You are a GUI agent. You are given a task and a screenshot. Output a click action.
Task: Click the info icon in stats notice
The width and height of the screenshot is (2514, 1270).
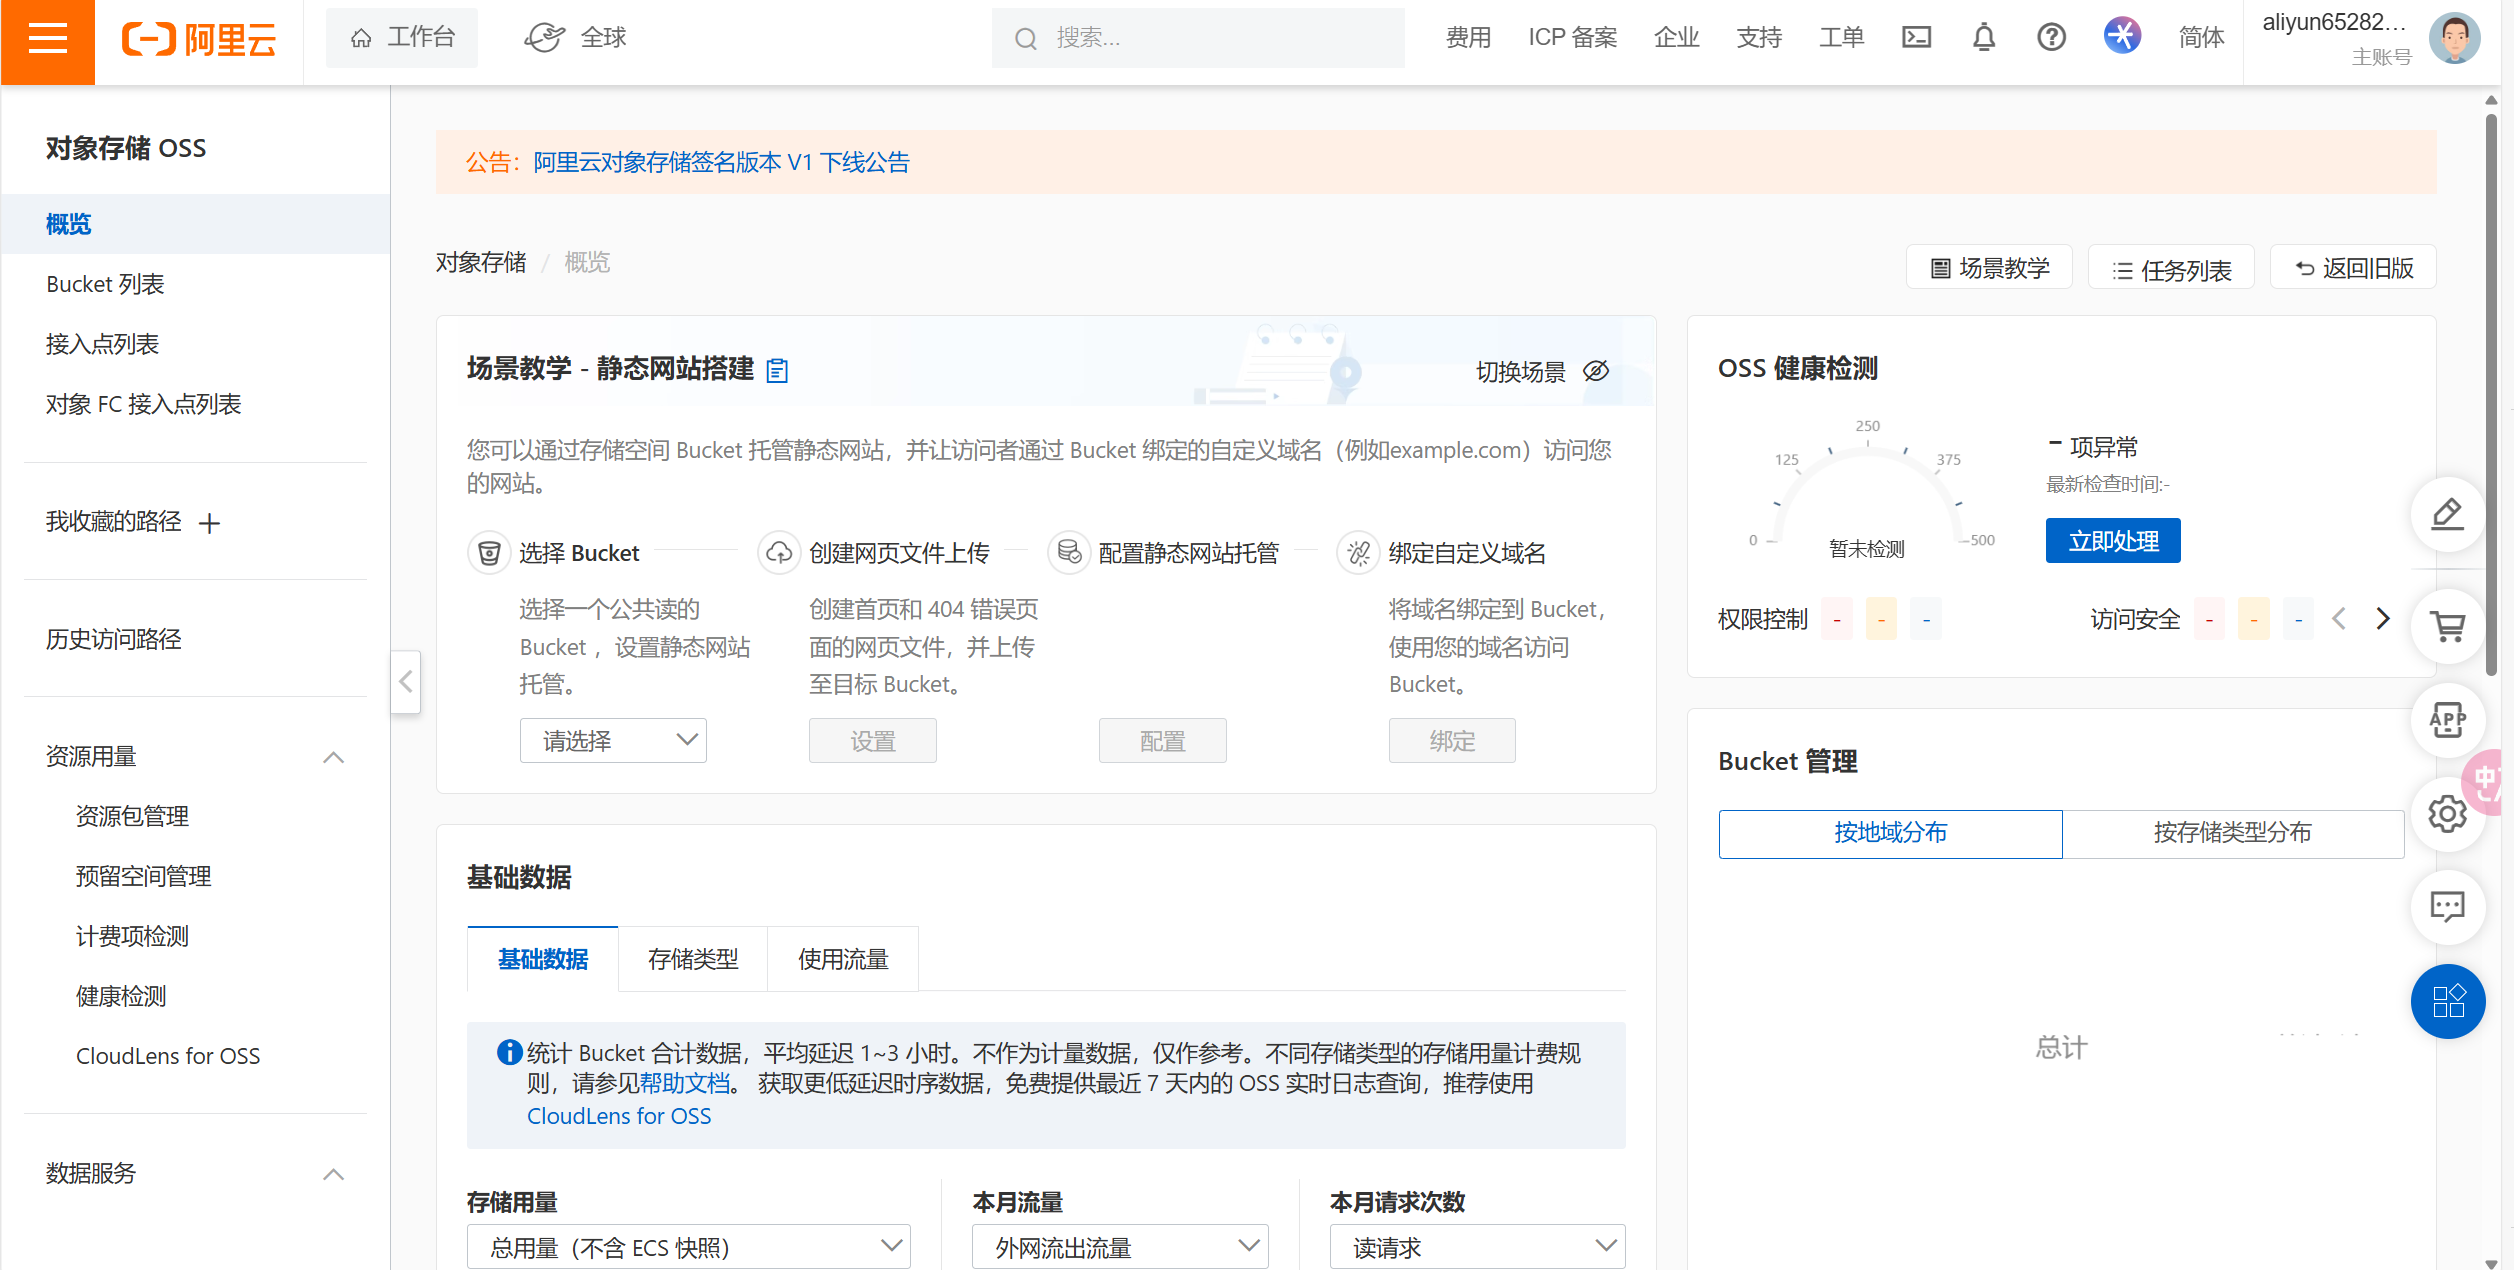[x=509, y=1052]
